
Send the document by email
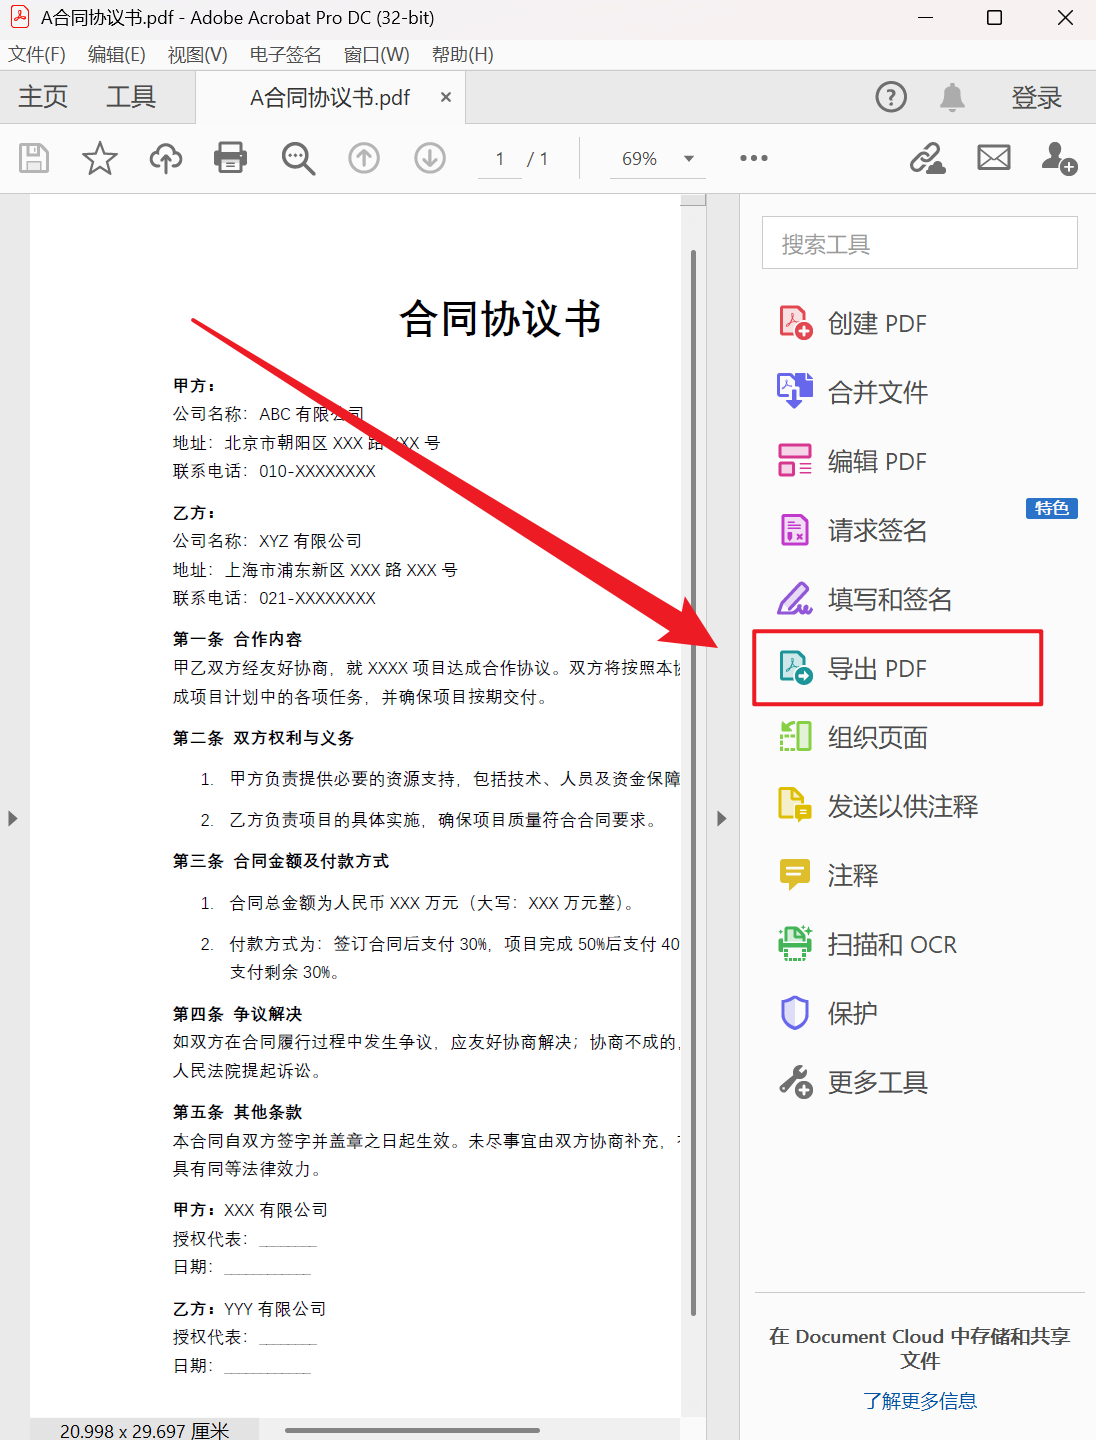tap(993, 158)
